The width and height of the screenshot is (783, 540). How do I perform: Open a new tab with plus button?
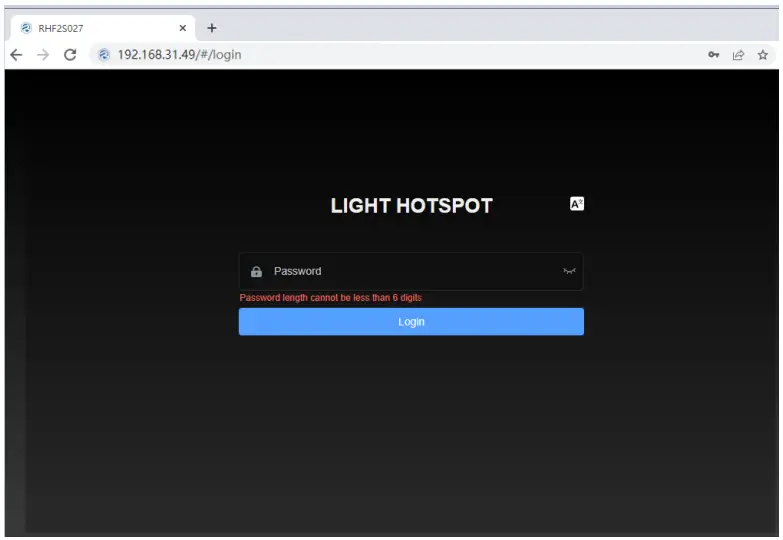click(212, 28)
